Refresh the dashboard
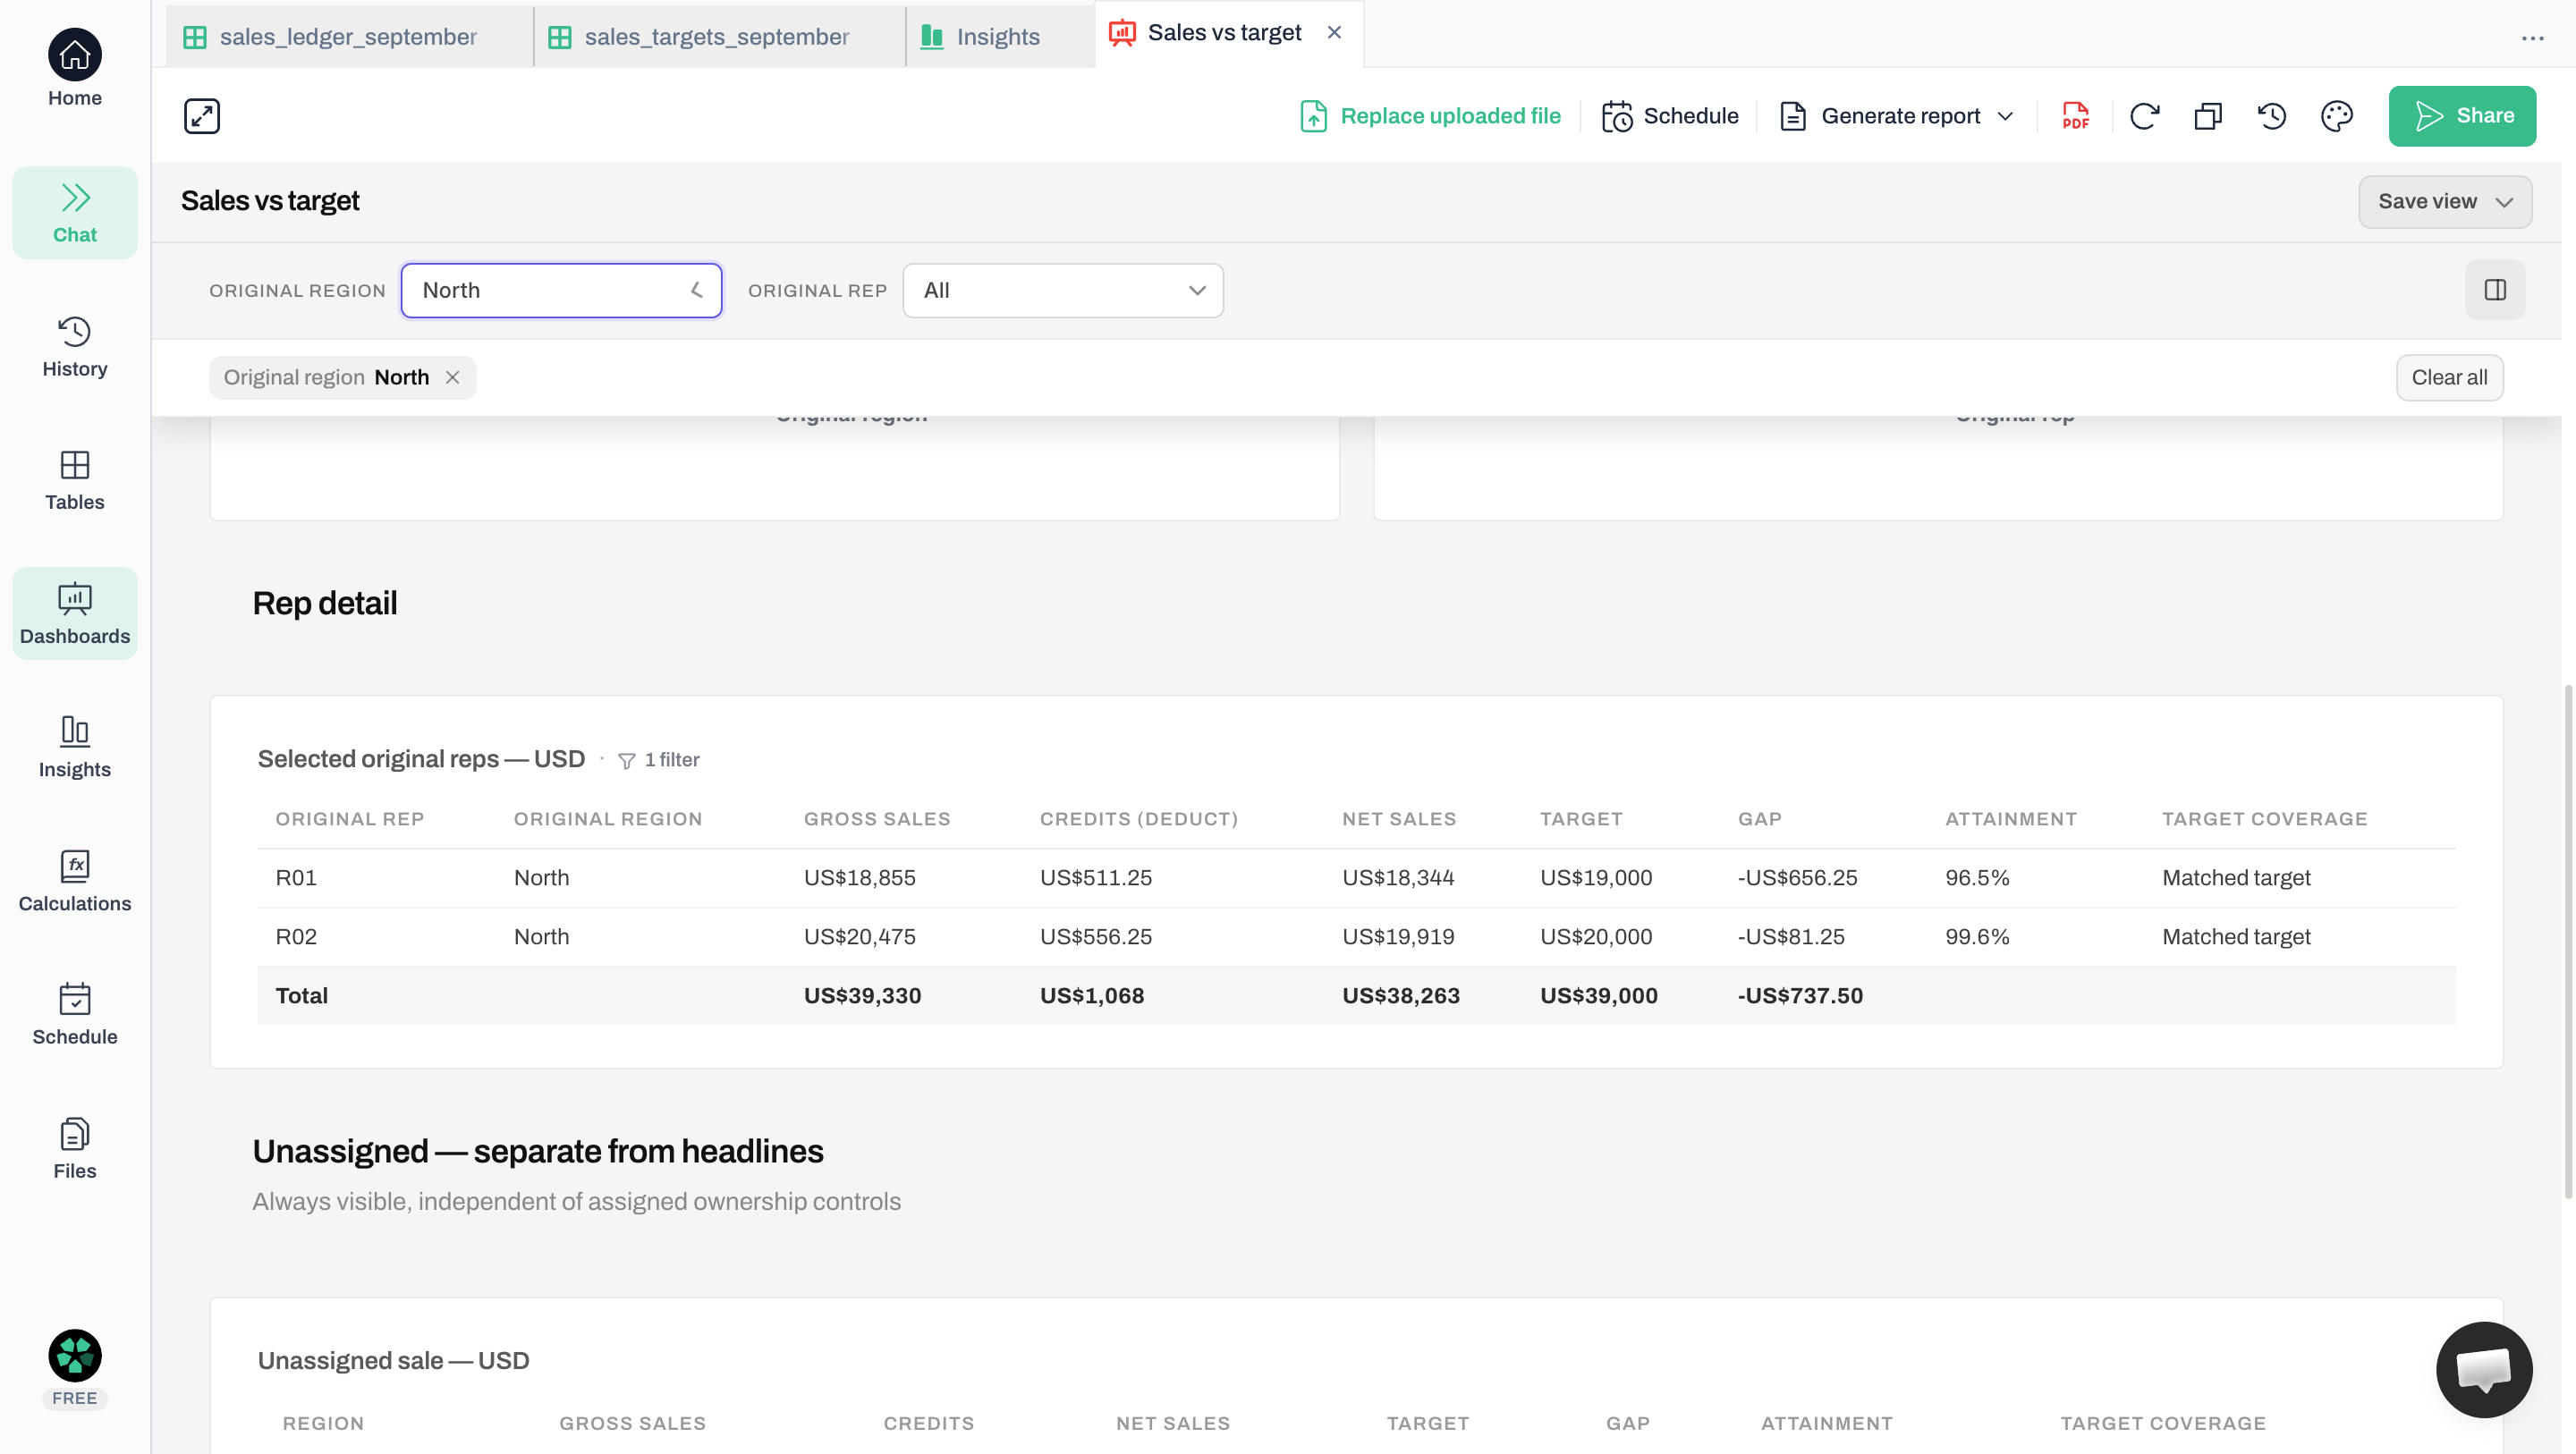 pyautogui.click(x=2144, y=116)
